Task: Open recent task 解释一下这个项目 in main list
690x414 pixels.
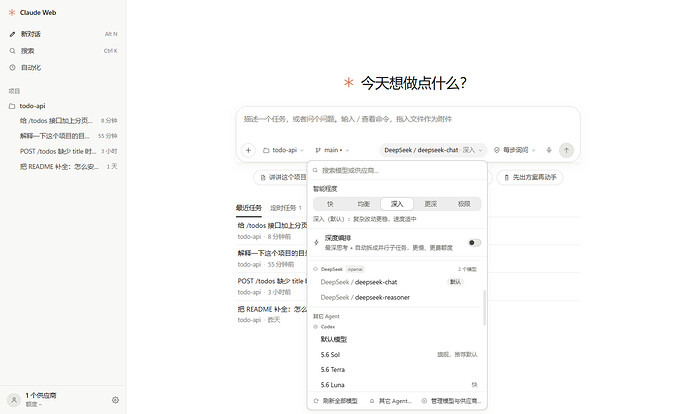Action: (272, 258)
